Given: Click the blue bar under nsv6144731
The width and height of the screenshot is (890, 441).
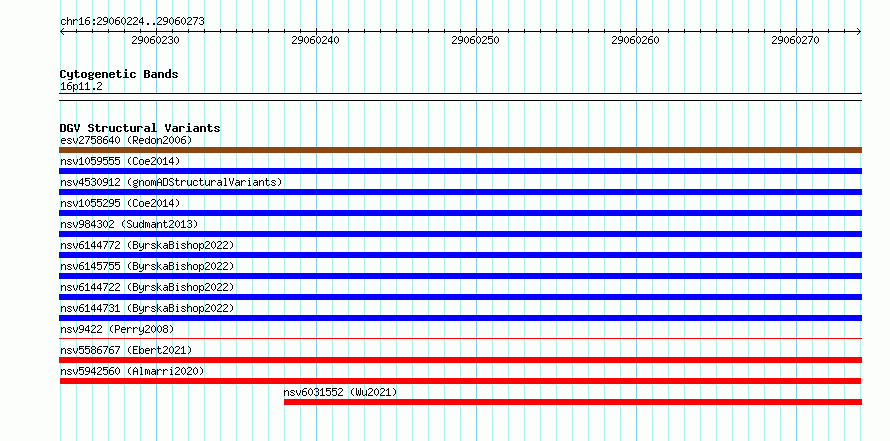Looking at the screenshot, I should [460, 318].
